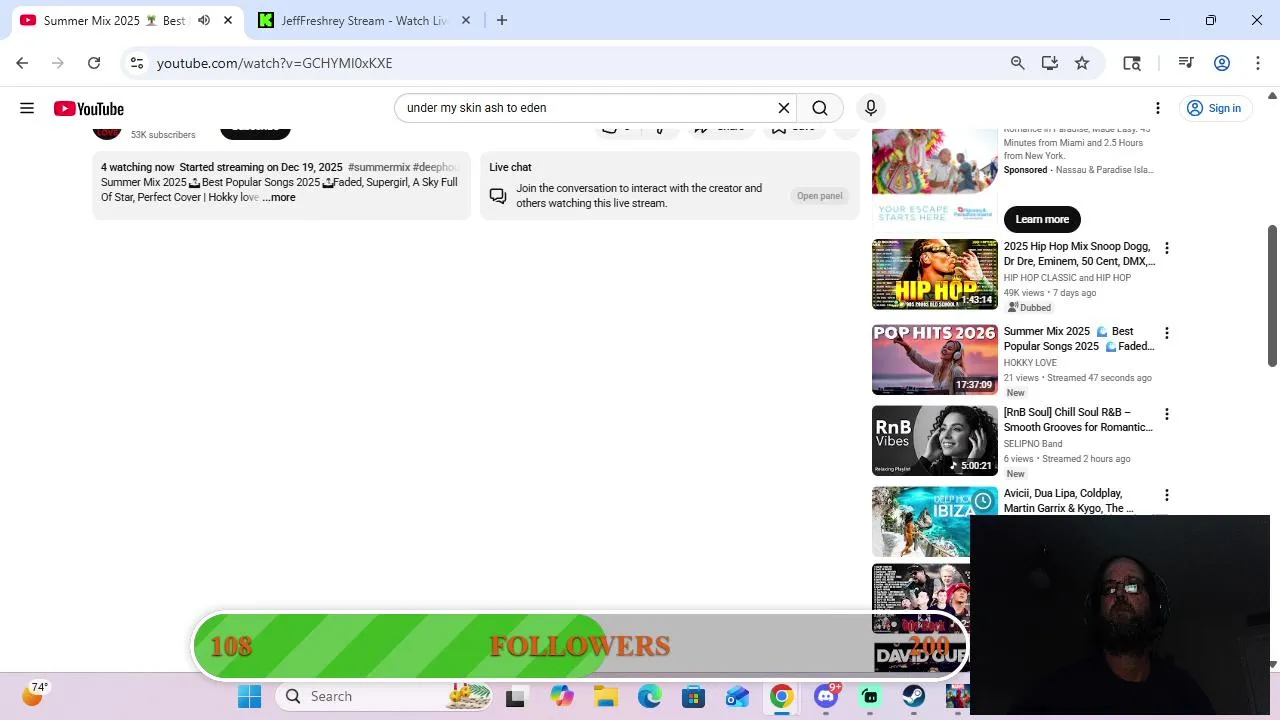The height and width of the screenshot is (720, 1280).
Task: Reload the current page
Action: (x=94, y=63)
